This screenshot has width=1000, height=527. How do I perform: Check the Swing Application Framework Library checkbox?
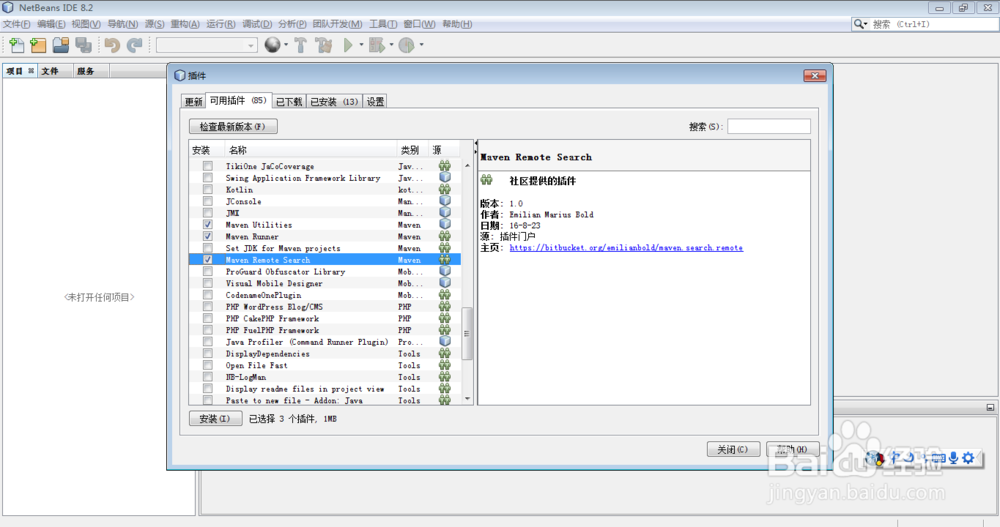click(208, 177)
